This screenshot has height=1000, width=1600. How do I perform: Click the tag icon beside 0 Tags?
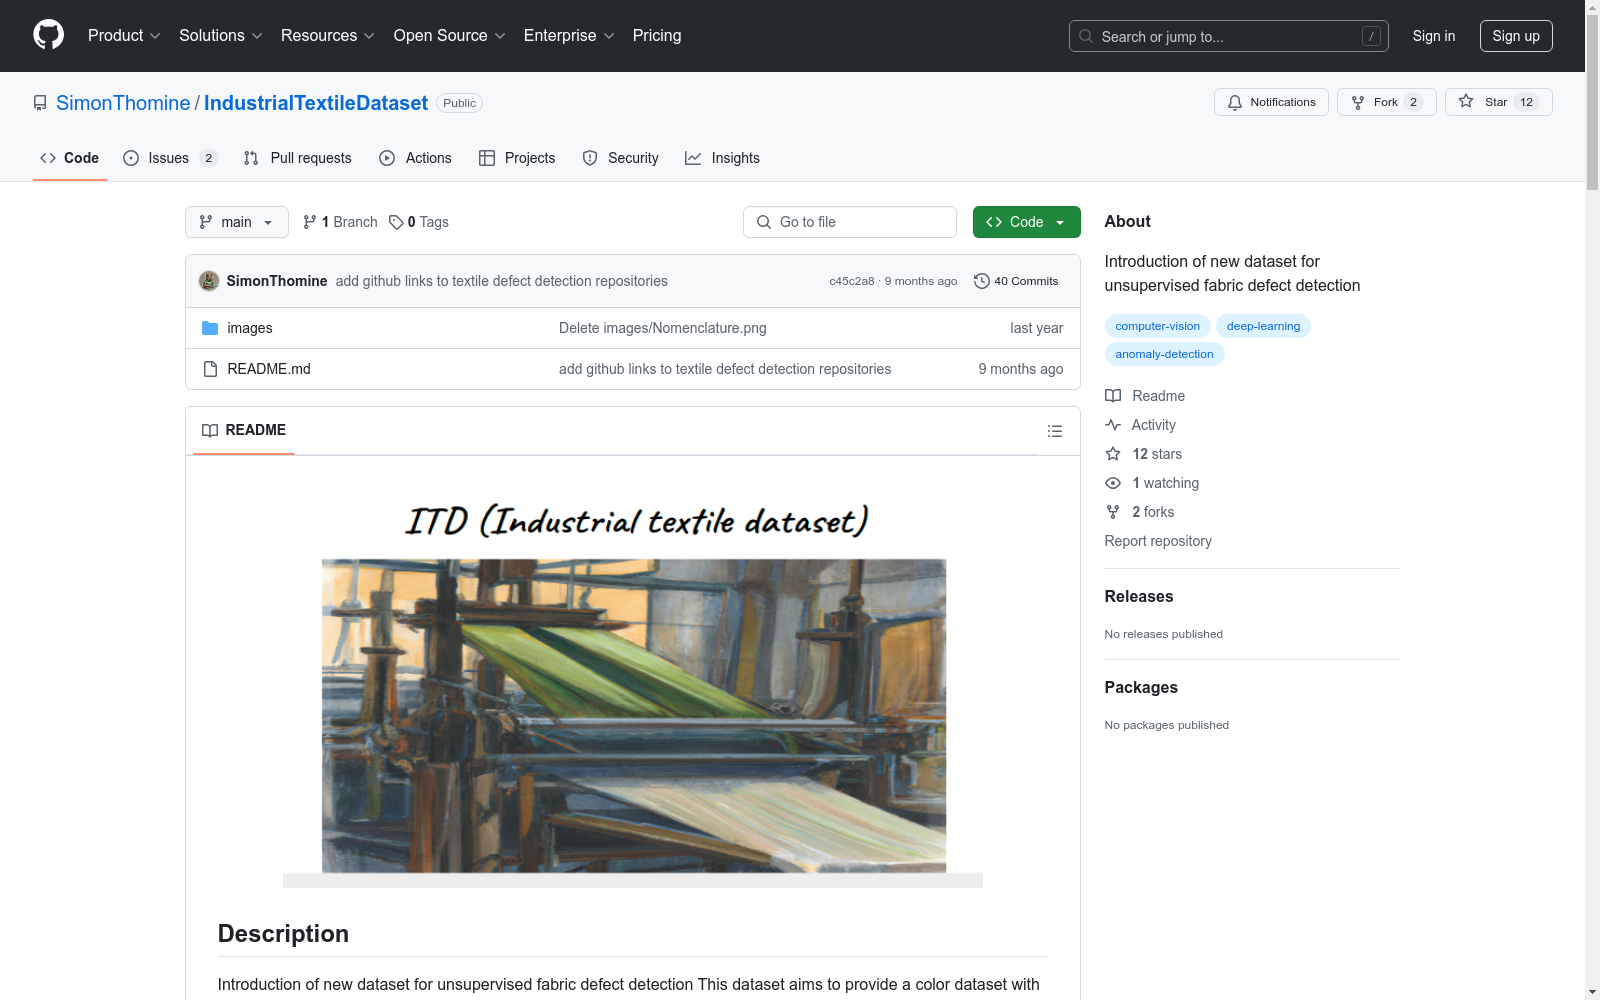click(396, 222)
